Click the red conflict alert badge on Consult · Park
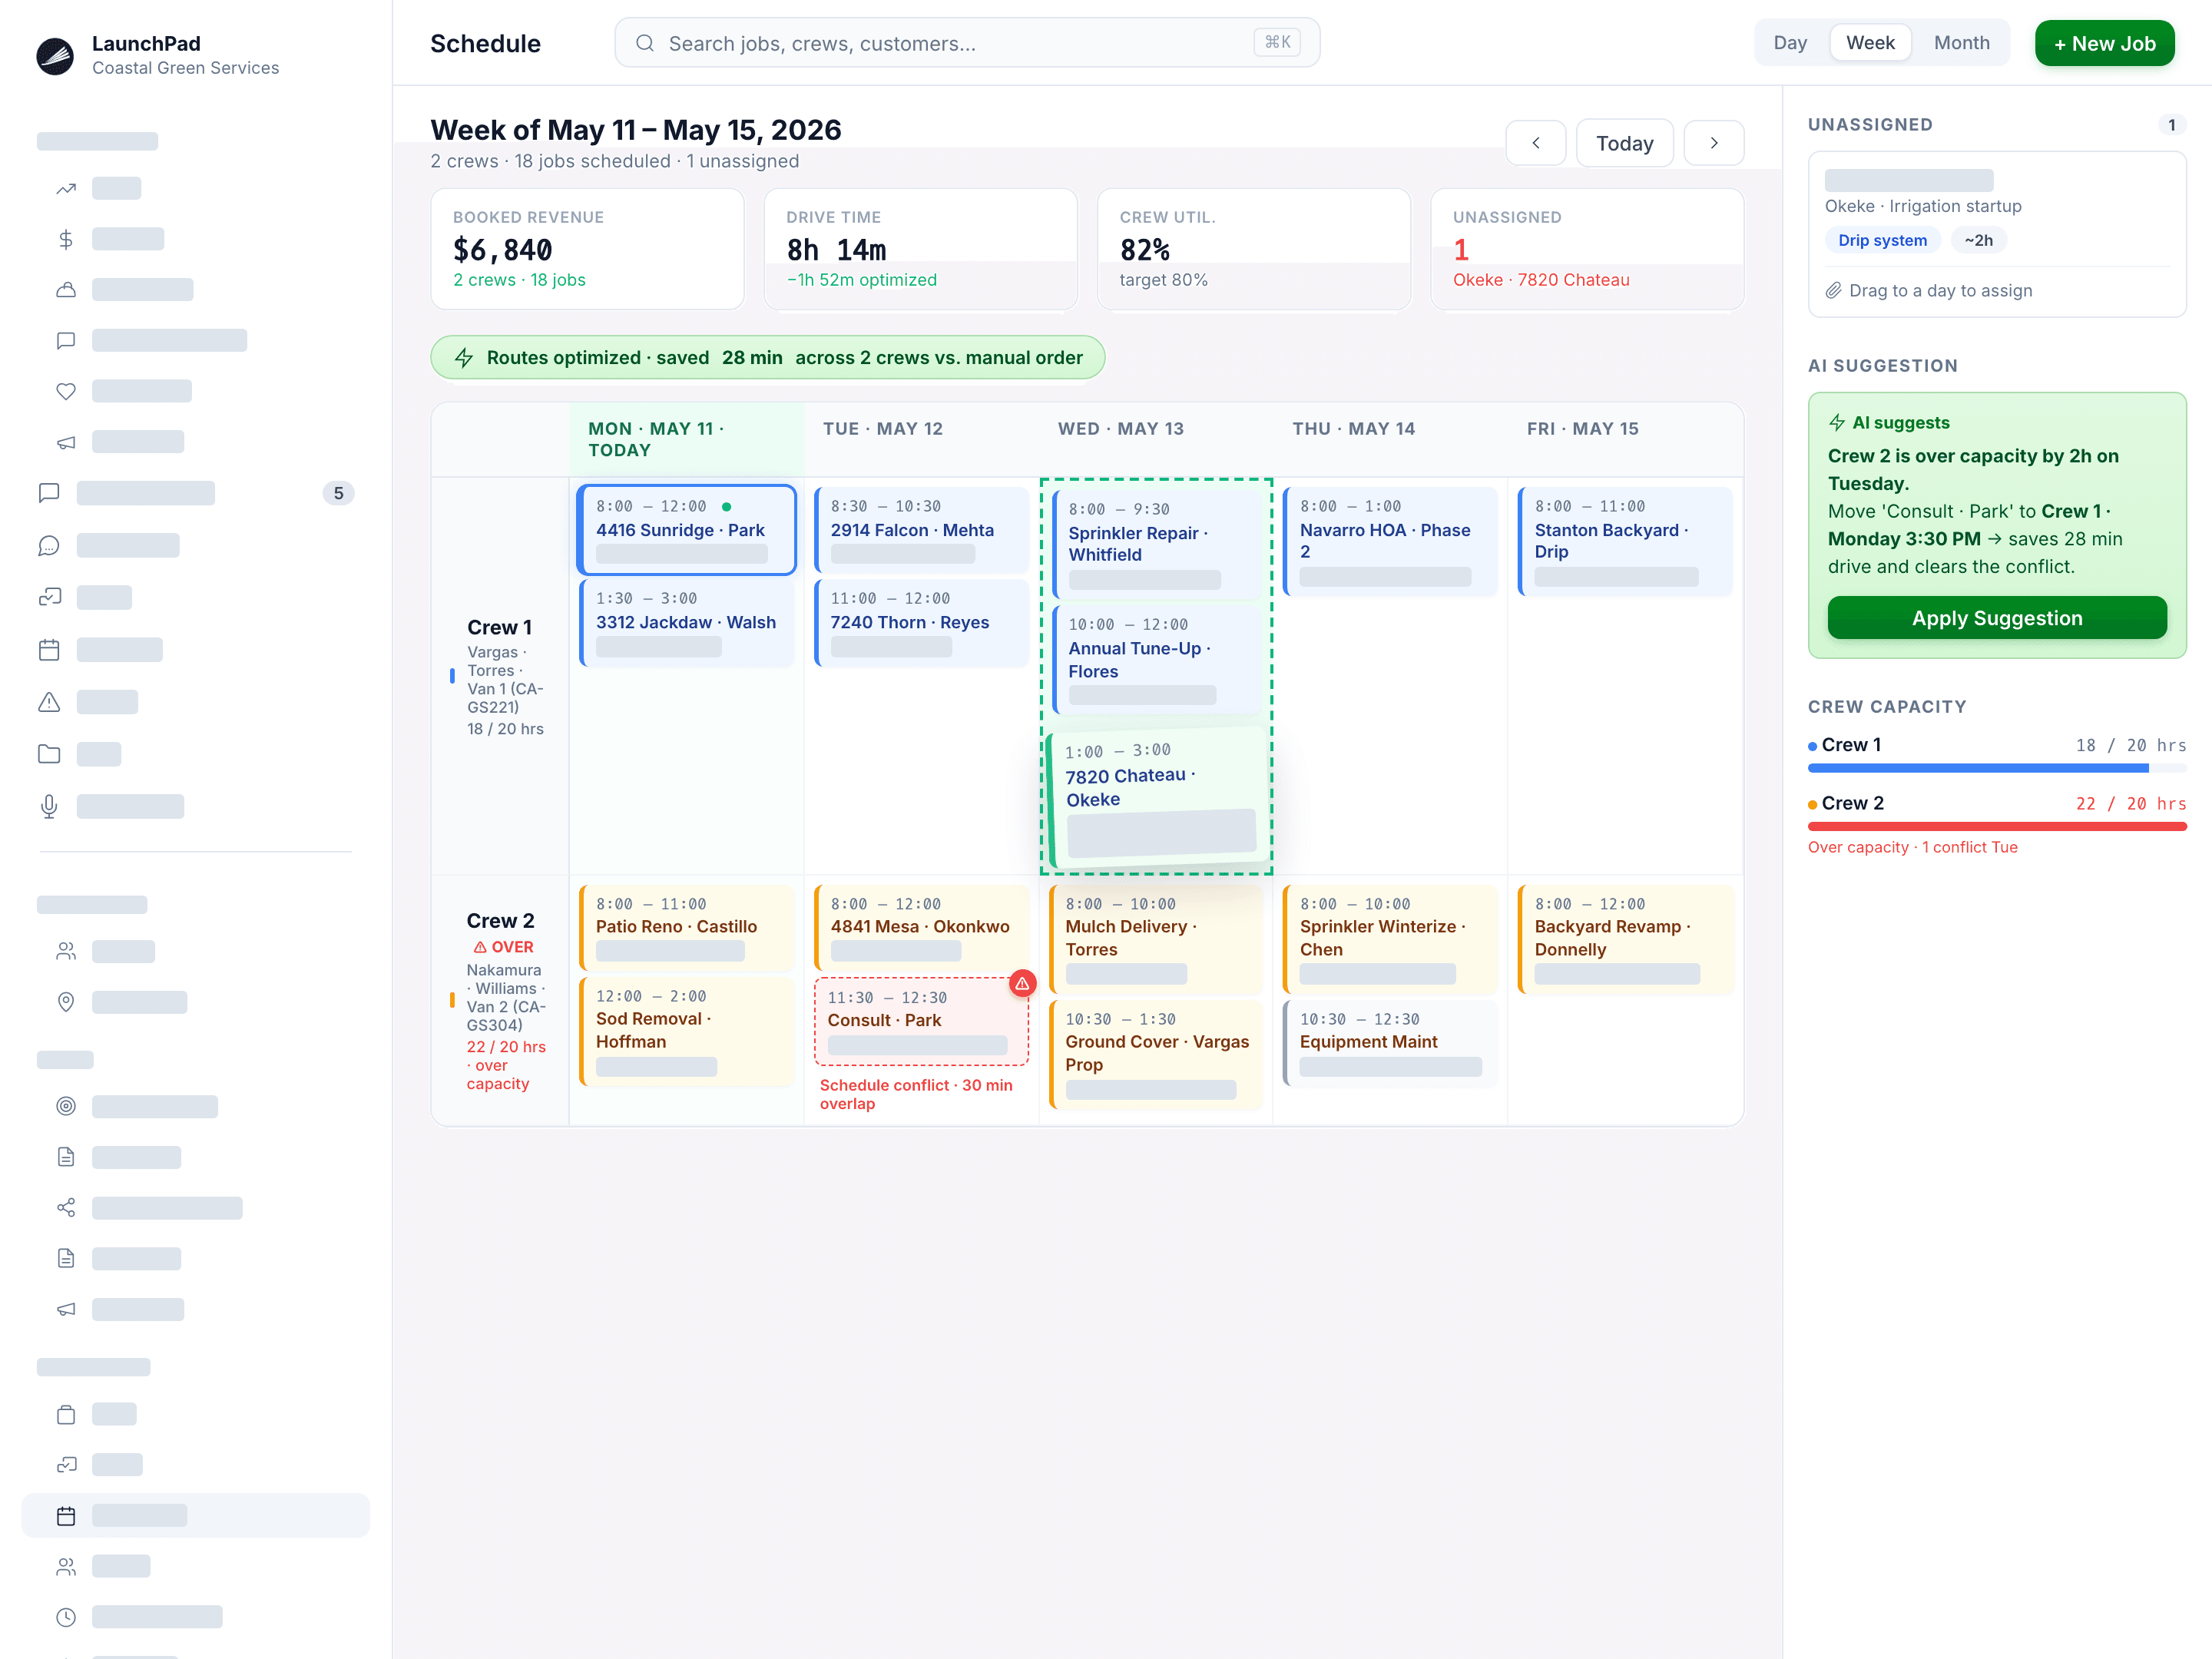The image size is (2212, 1659). tap(1022, 984)
